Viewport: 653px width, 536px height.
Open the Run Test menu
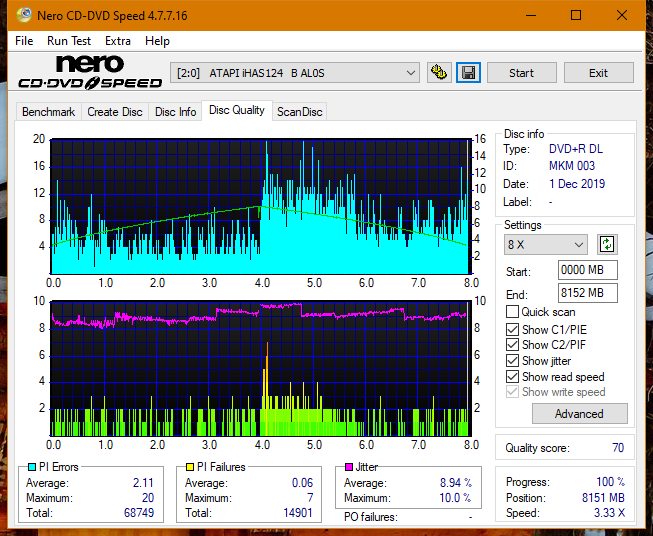pos(69,41)
